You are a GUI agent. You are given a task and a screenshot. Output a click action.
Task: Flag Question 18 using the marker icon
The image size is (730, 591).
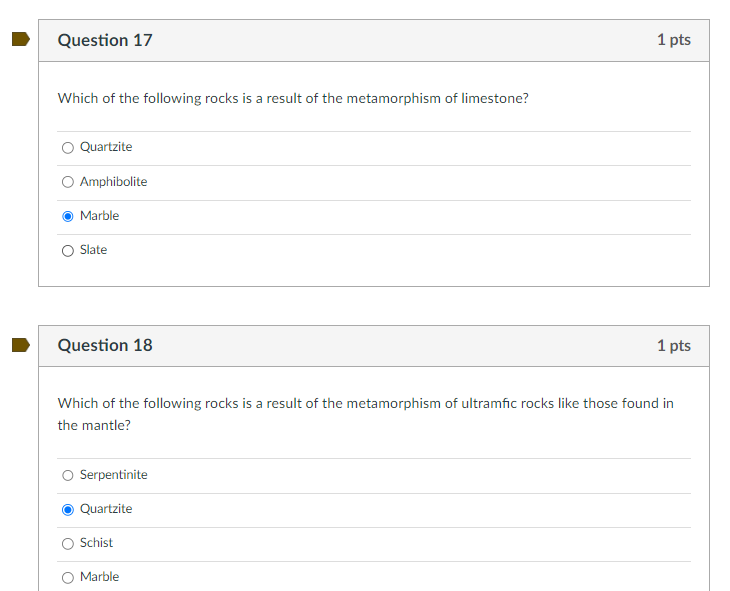pyautogui.click(x=20, y=345)
